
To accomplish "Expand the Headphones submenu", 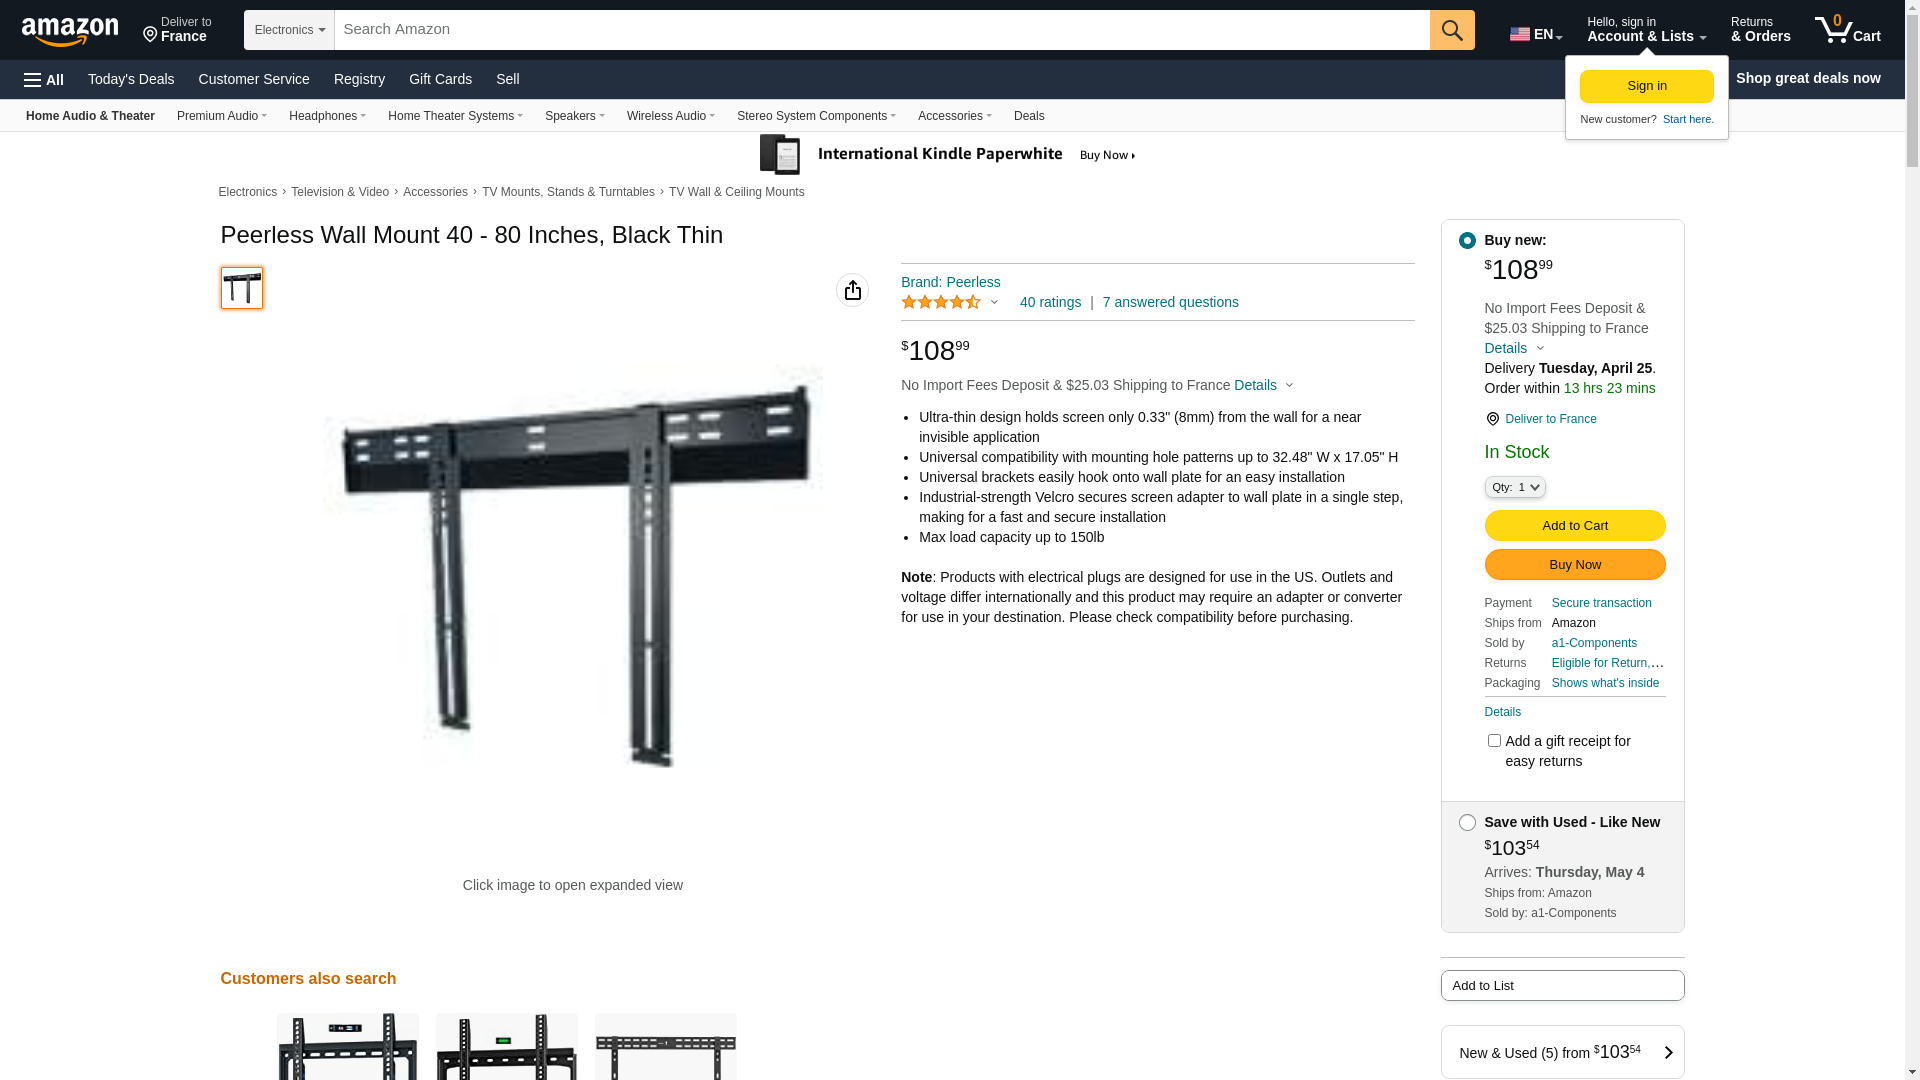I will click(327, 116).
